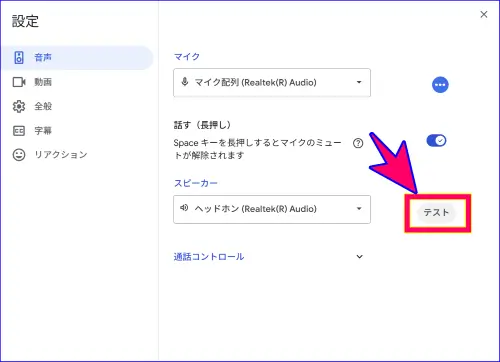
Task: Open the 全般 general settings tab
Action: click(x=77, y=106)
